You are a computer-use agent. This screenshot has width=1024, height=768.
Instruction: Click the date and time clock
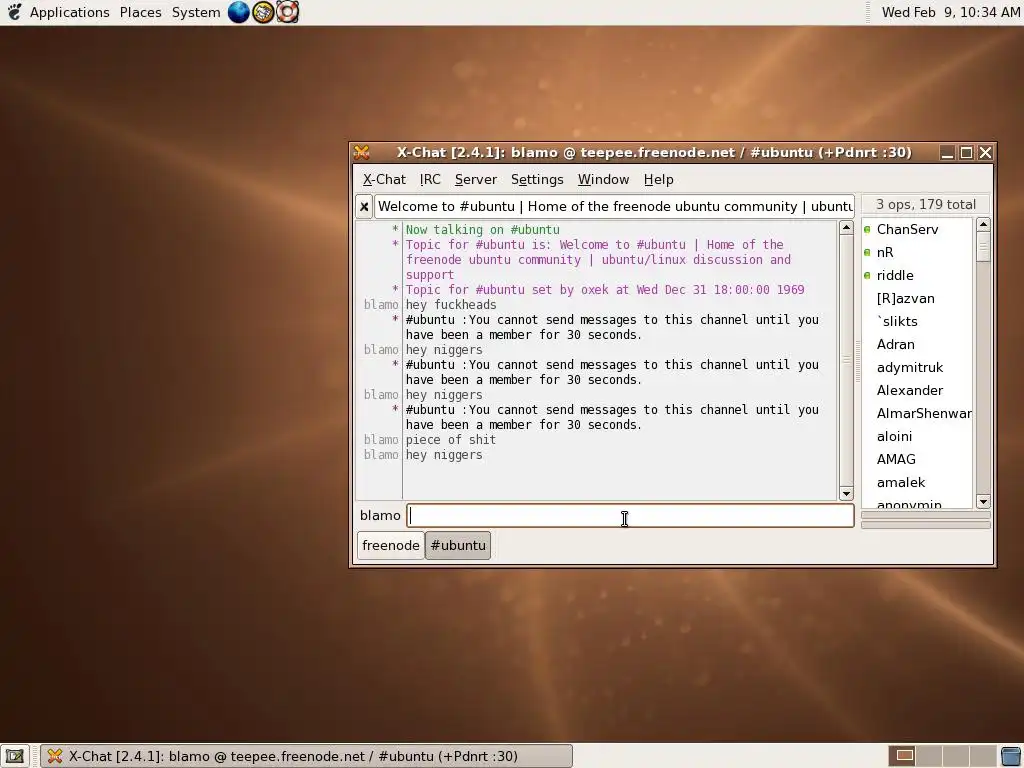[x=950, y=12]
